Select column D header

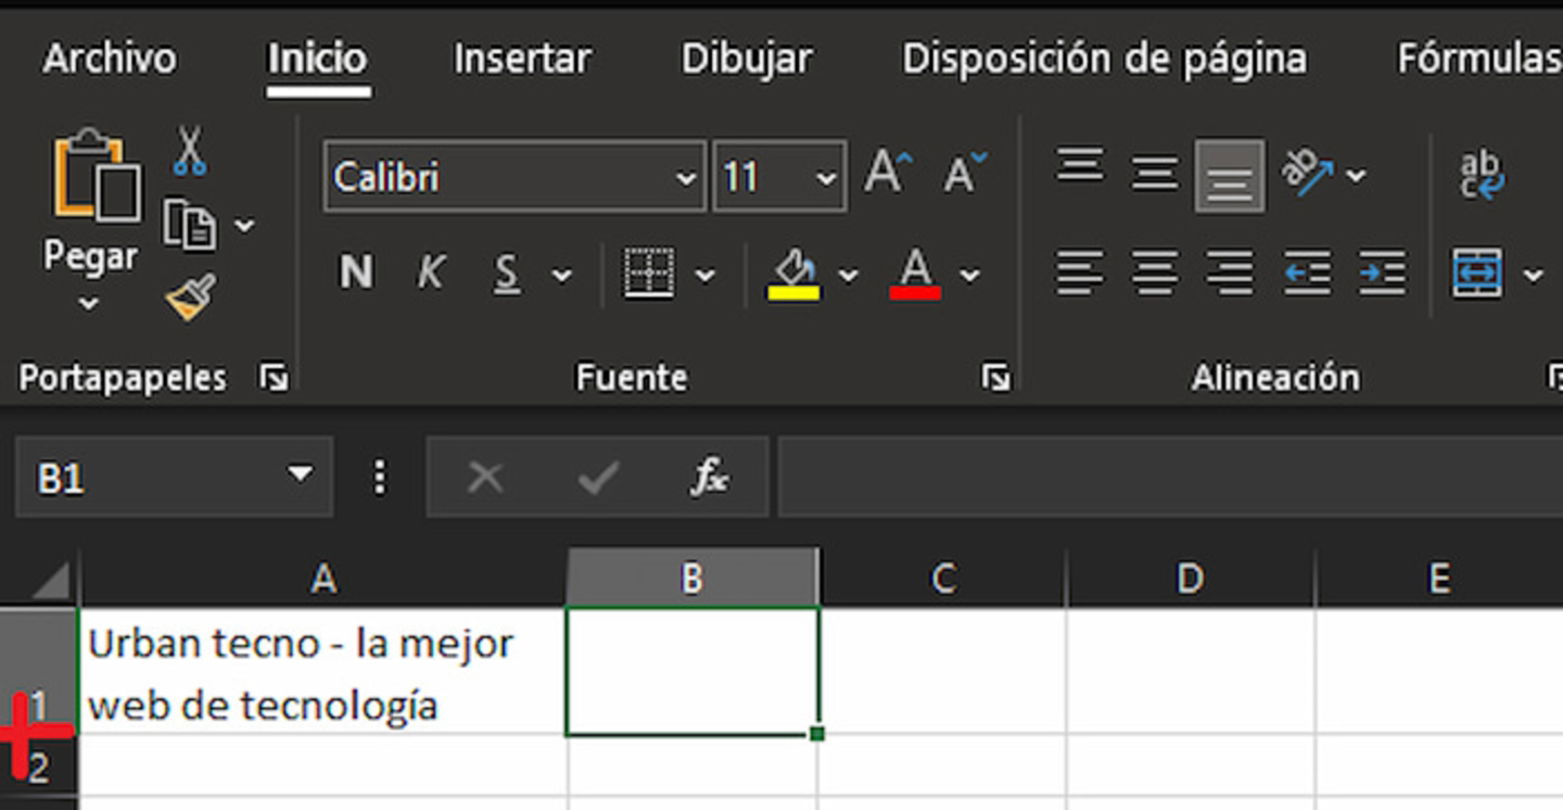(x=1190, y=578)
